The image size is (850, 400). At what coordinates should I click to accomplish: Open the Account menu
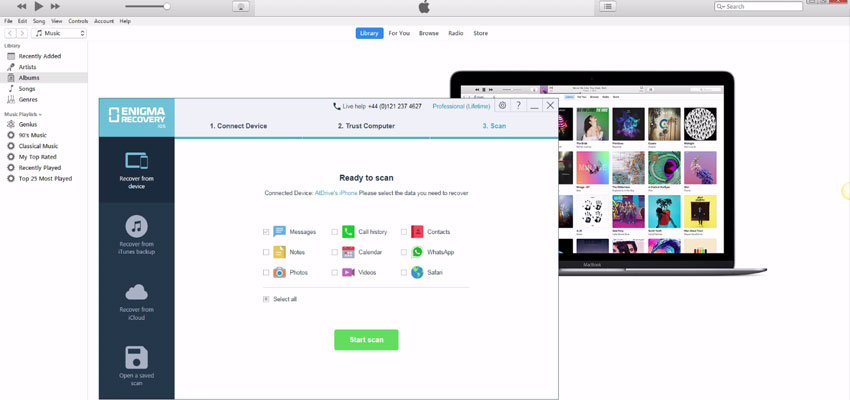[x=104, y=21]
